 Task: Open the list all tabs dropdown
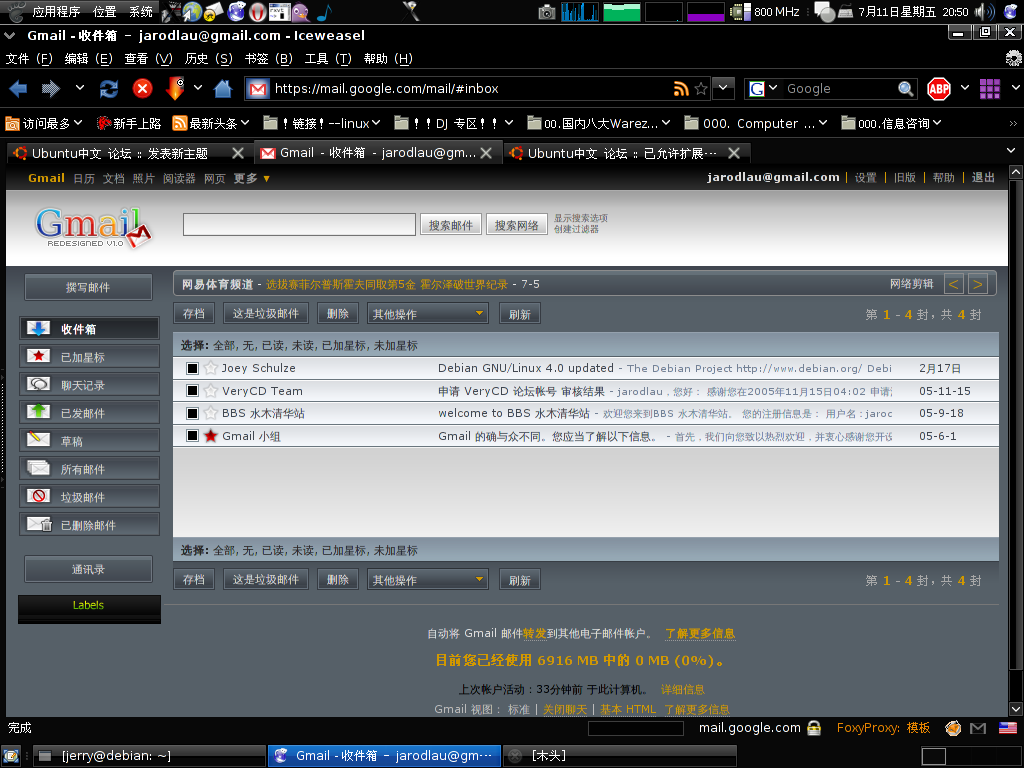coord(1011,151)
